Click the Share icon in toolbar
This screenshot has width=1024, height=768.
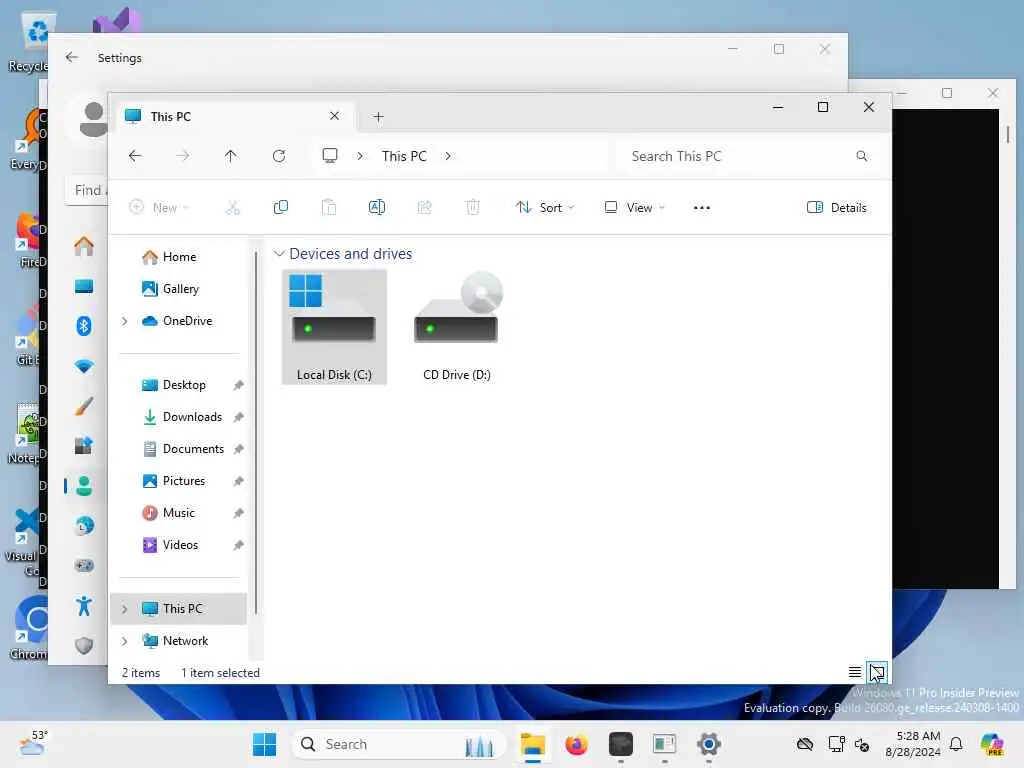point(424,208)
